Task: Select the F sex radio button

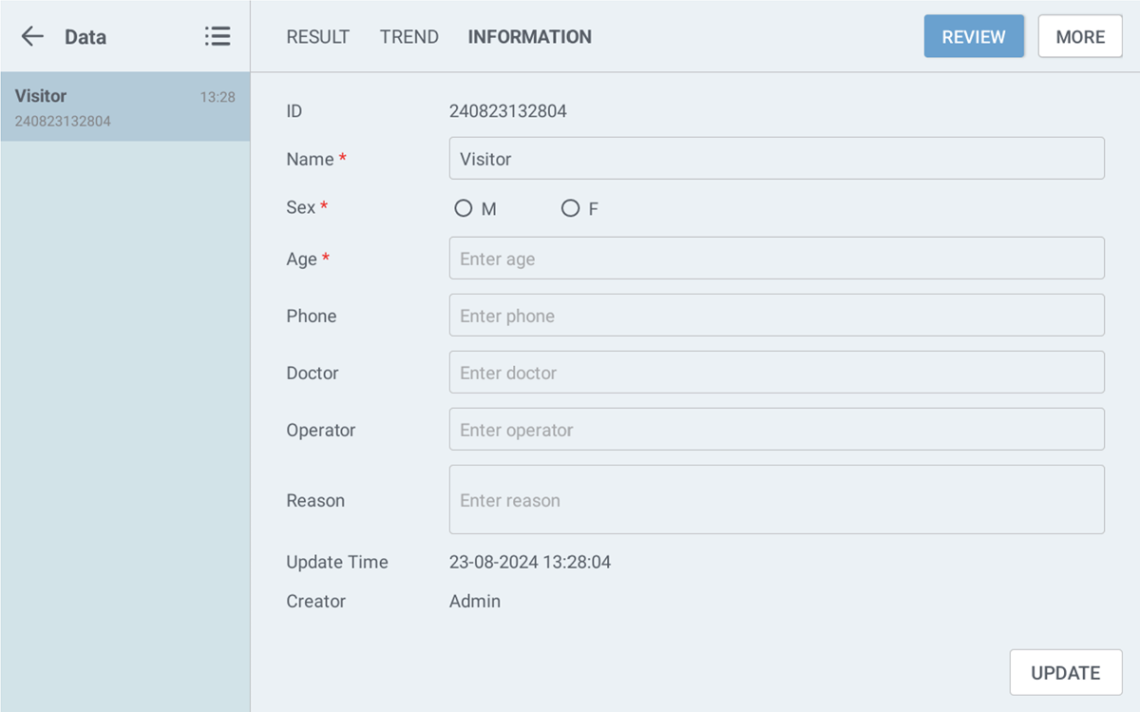Action: [570, 208]
